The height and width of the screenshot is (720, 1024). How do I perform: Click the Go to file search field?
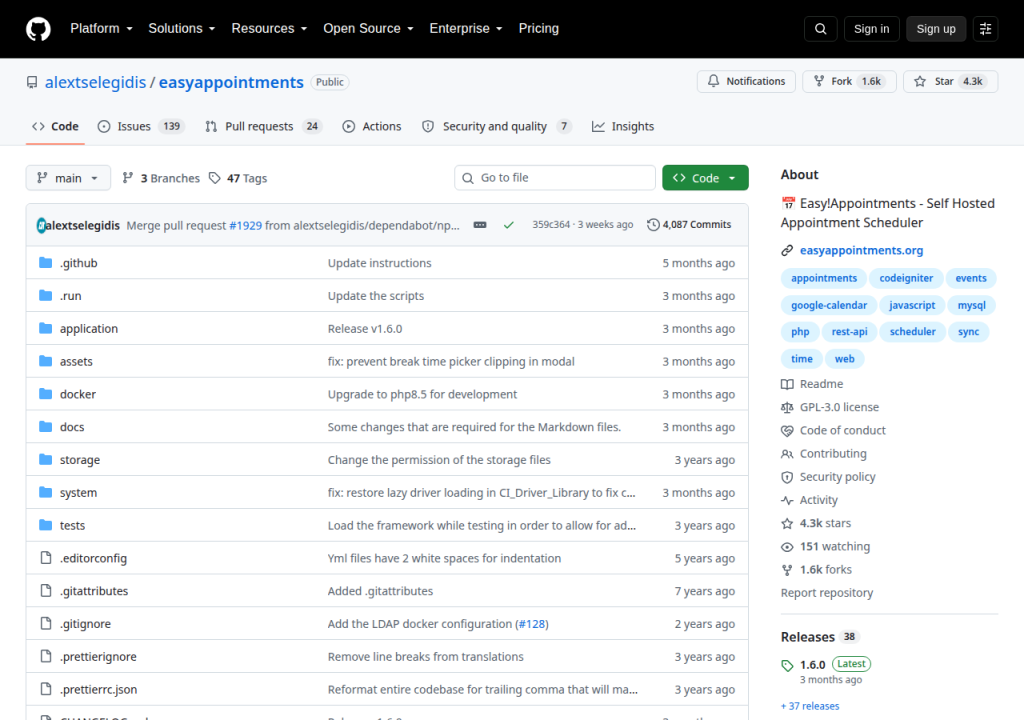coord(555,178)
